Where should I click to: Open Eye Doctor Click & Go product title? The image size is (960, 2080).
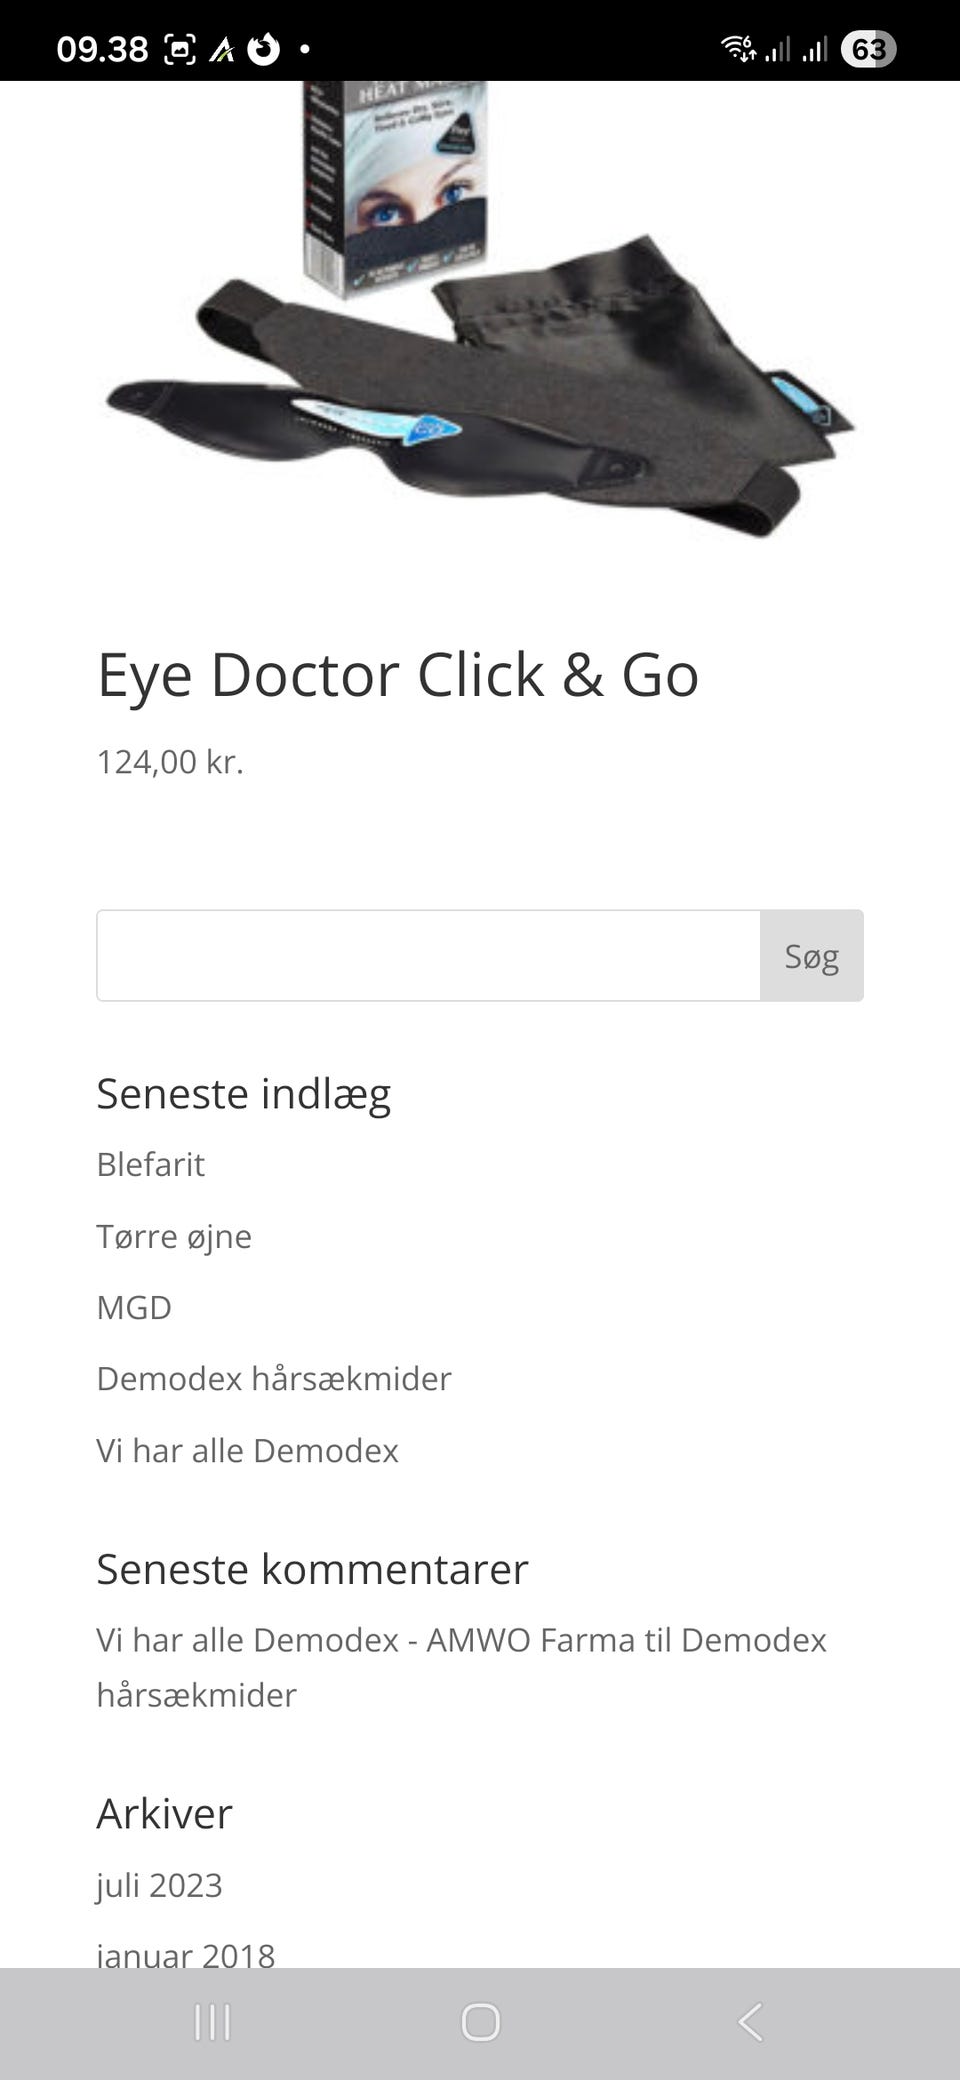click(397, 675)
